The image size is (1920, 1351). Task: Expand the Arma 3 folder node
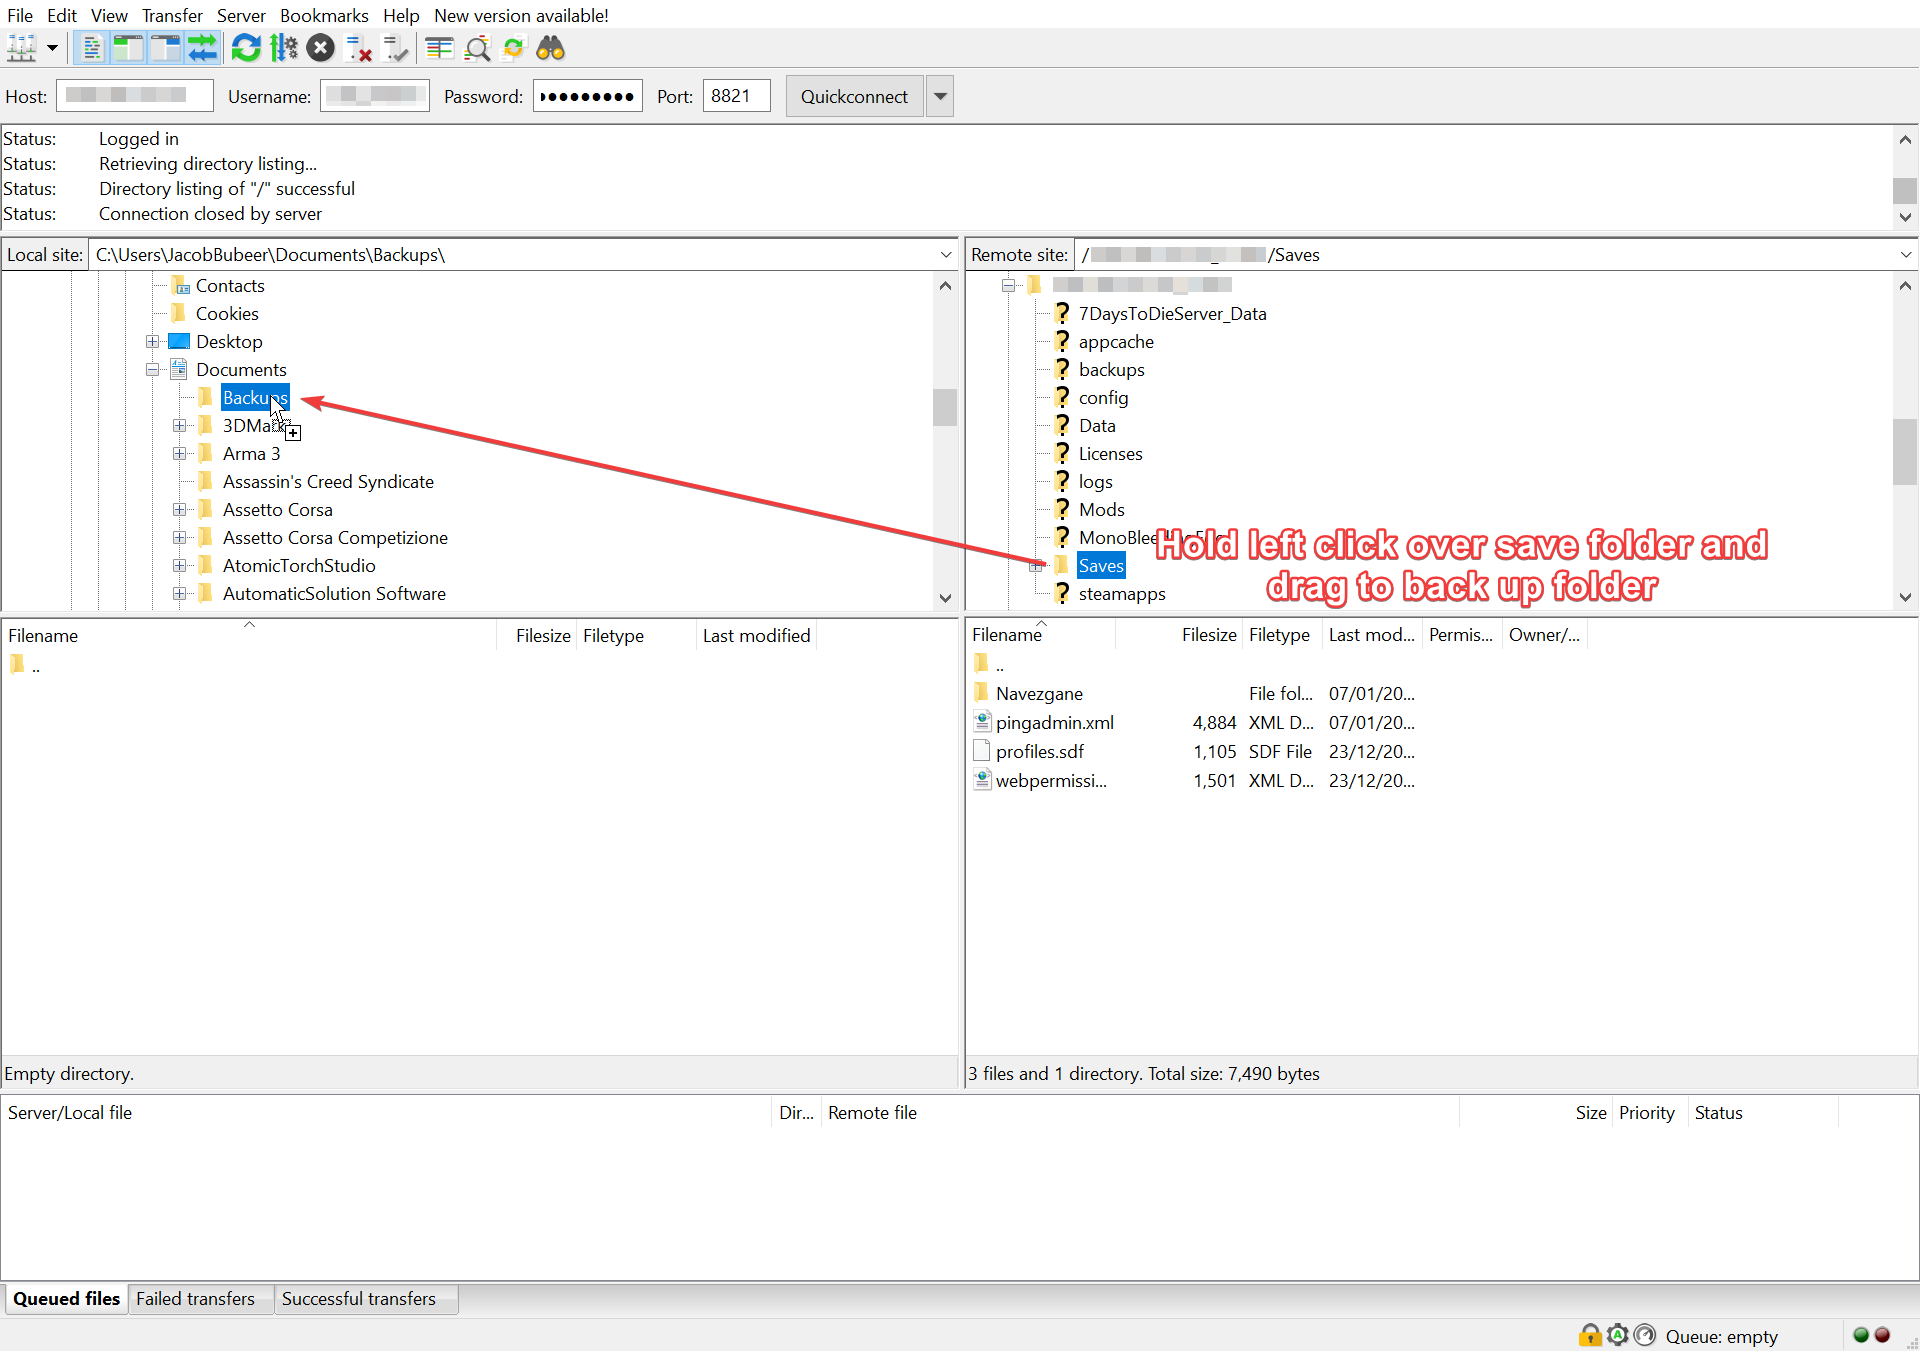[180, 454]
